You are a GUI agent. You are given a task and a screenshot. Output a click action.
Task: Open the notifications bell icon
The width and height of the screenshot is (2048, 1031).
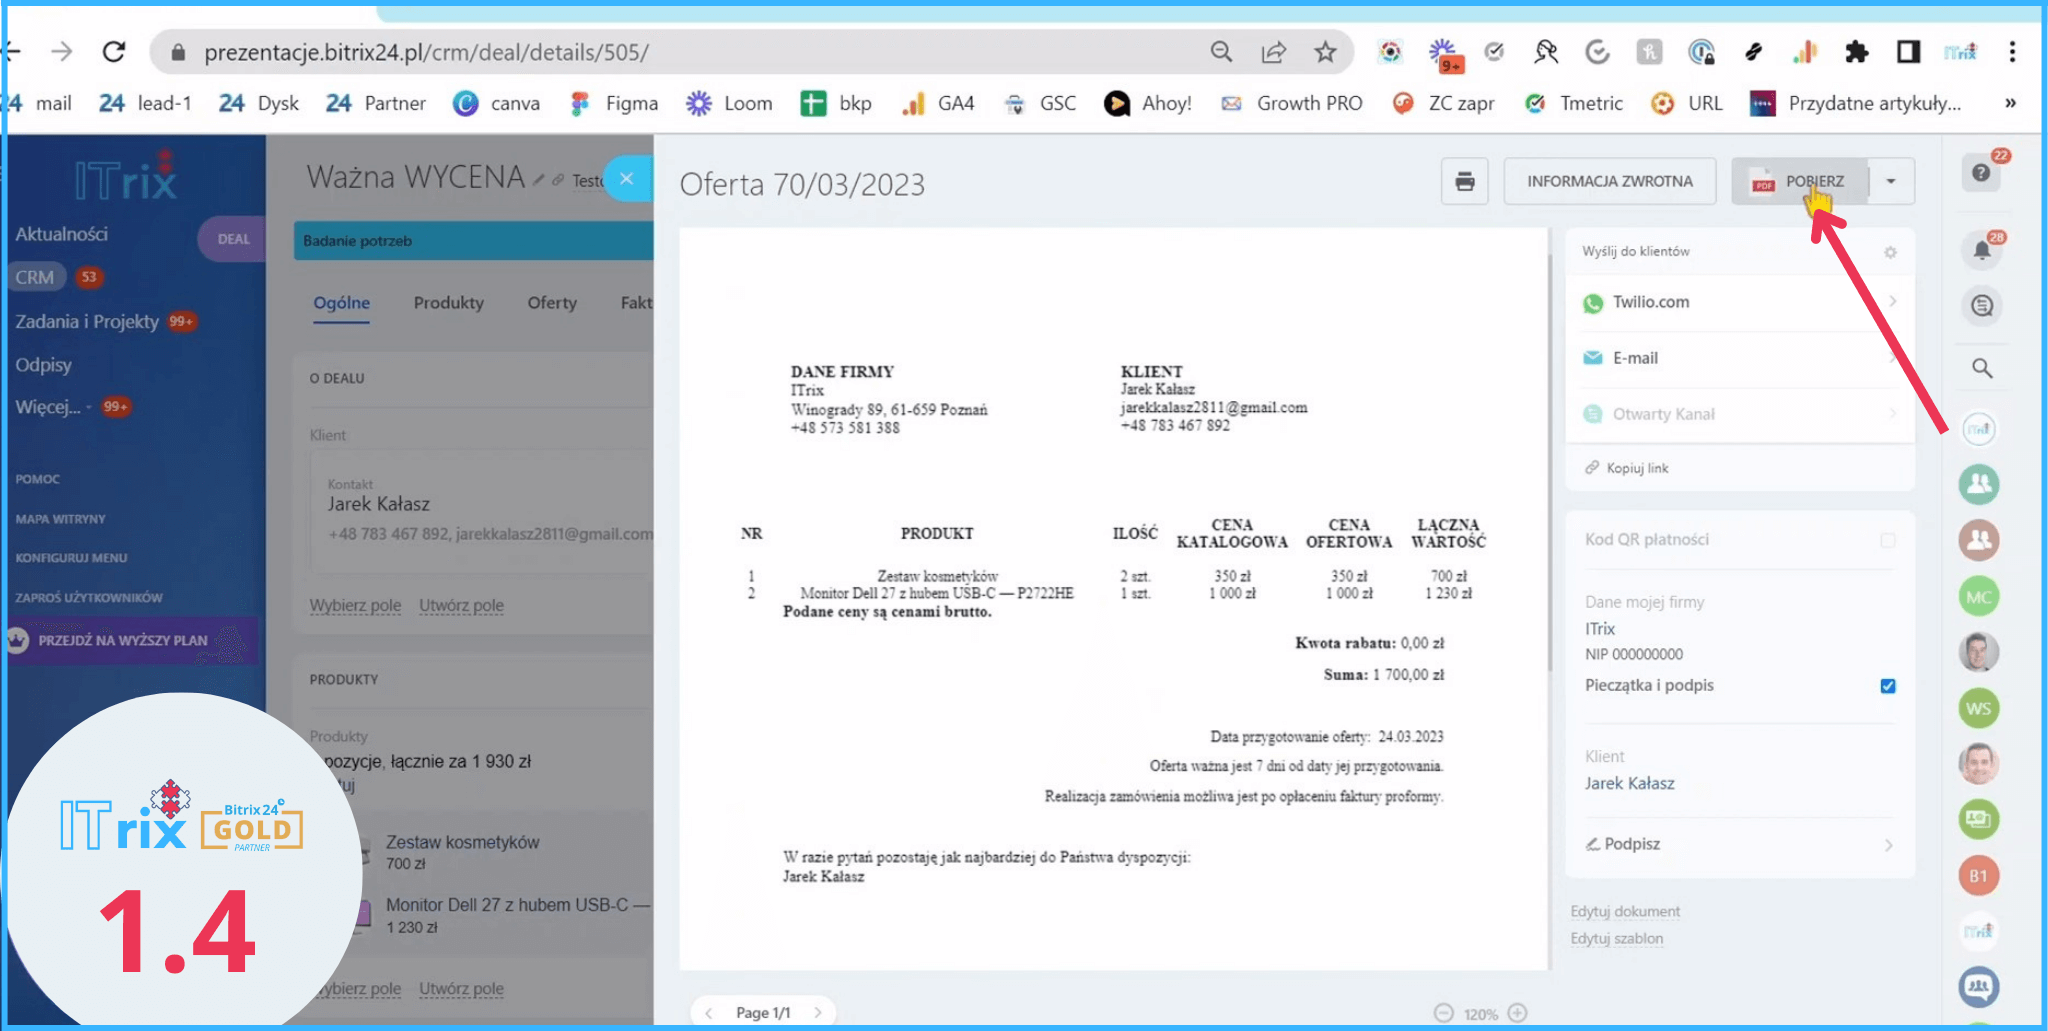1981,250
